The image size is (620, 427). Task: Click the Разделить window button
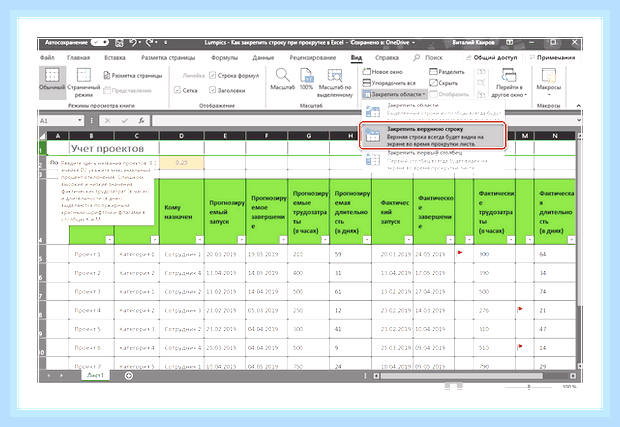[x=447, y=72]
